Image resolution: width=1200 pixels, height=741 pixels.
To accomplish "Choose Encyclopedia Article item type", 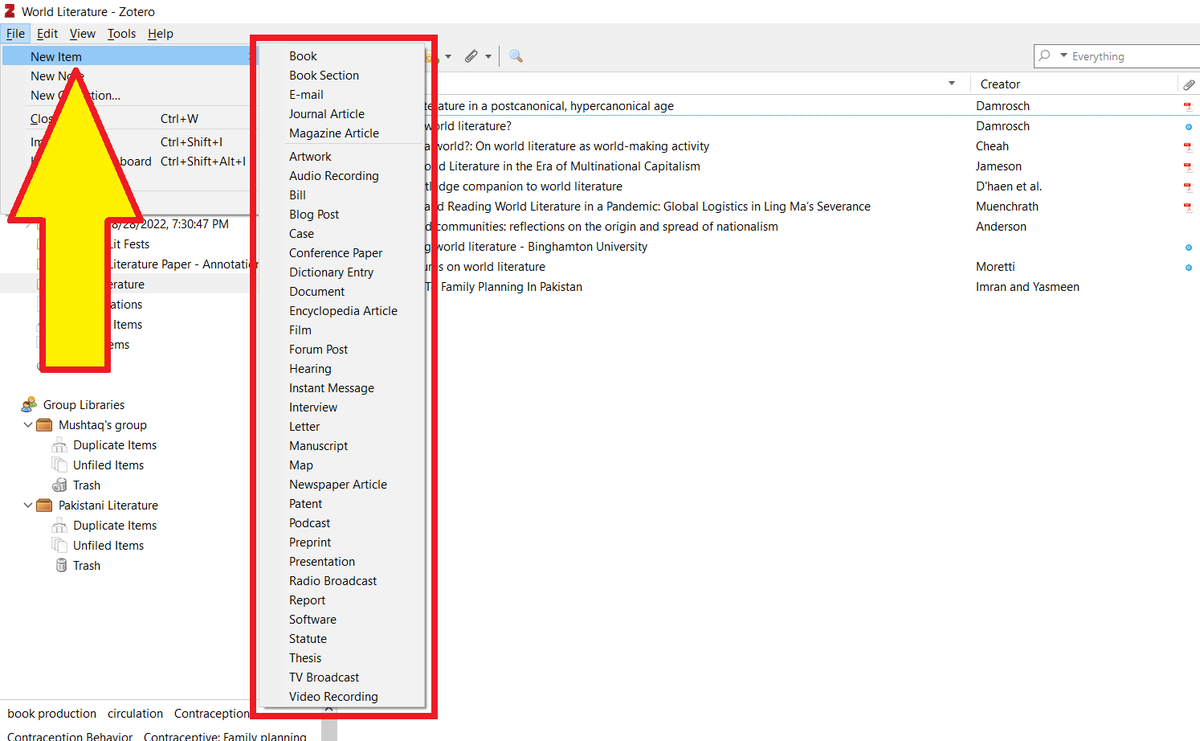I will pyautogui.click(x=341, y=311).
